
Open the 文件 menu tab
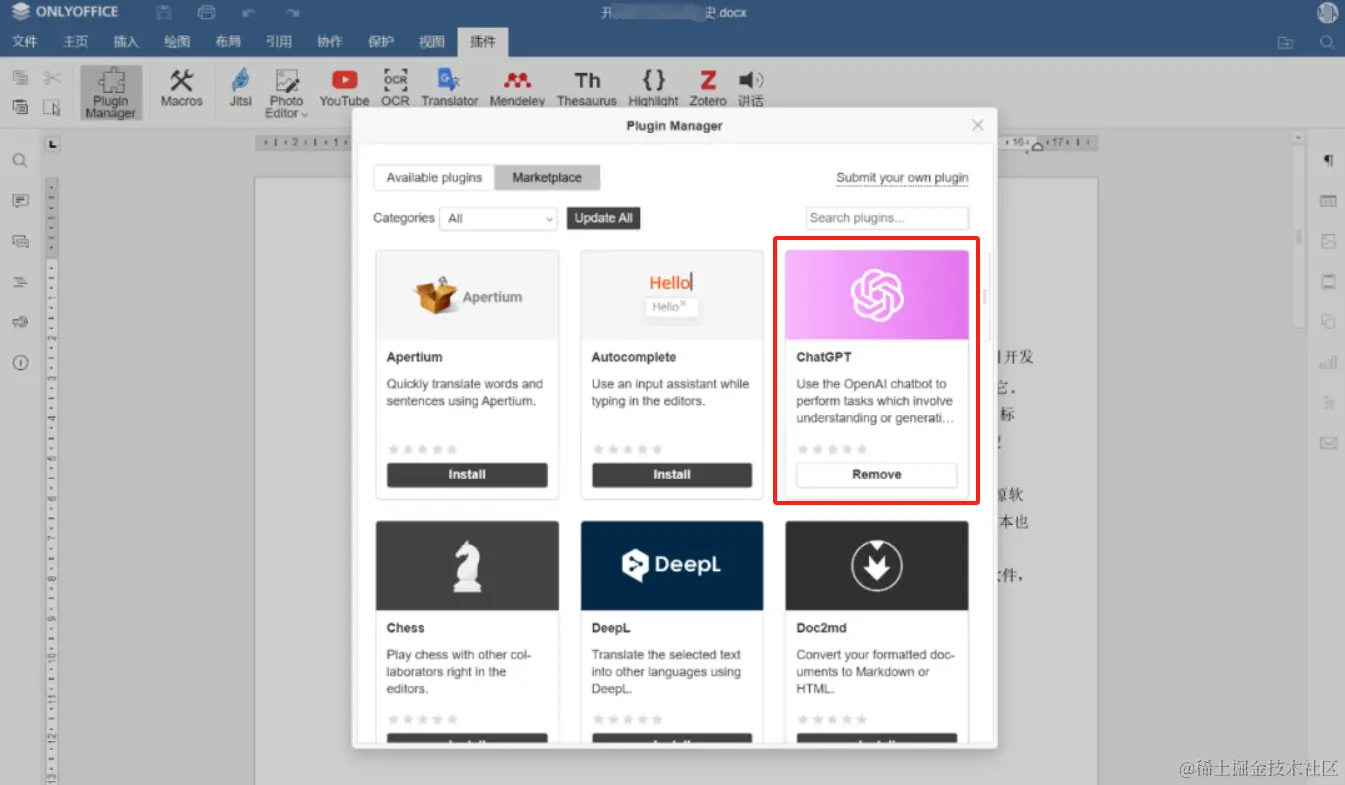point(25,42)
